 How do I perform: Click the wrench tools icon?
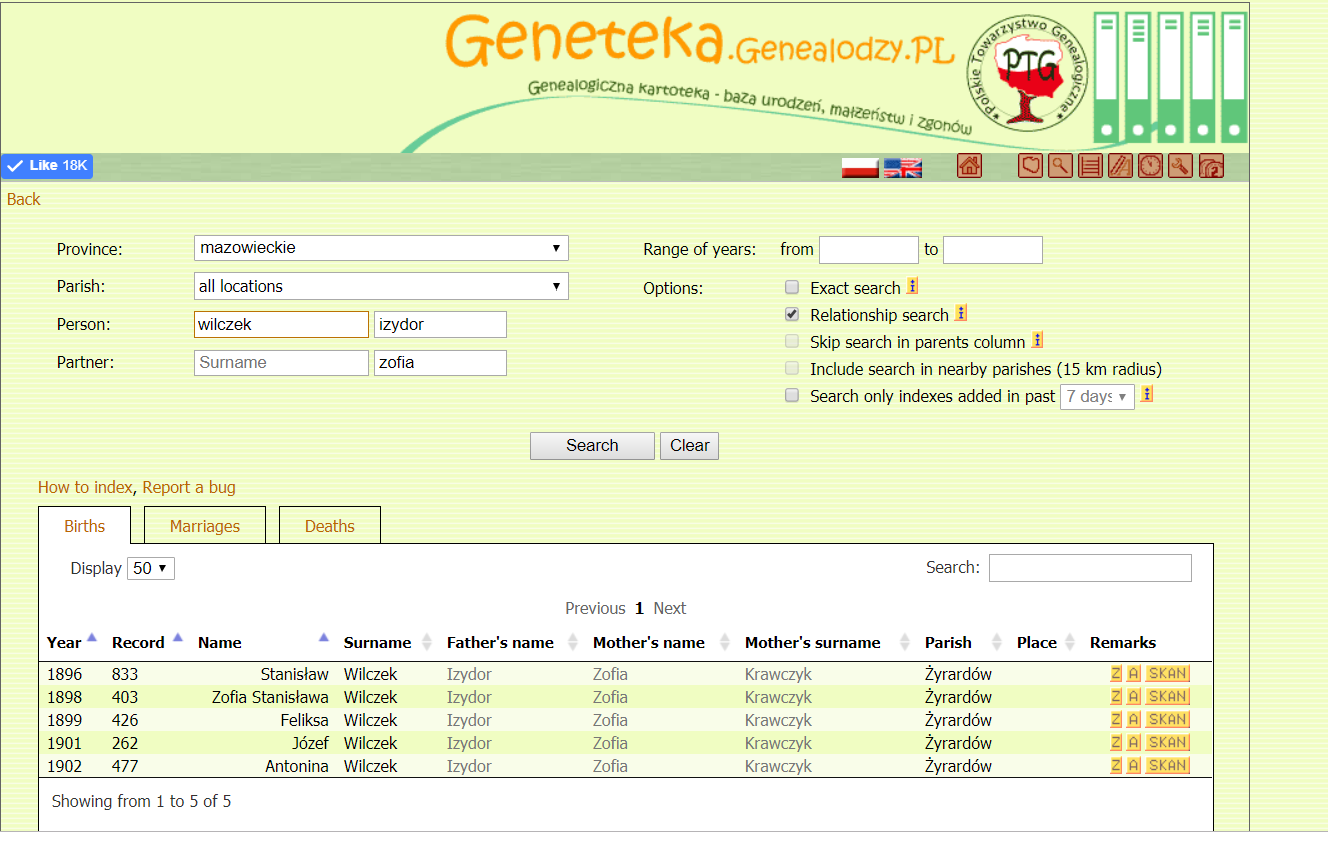pyautogui.click(x=1180, y=165)
